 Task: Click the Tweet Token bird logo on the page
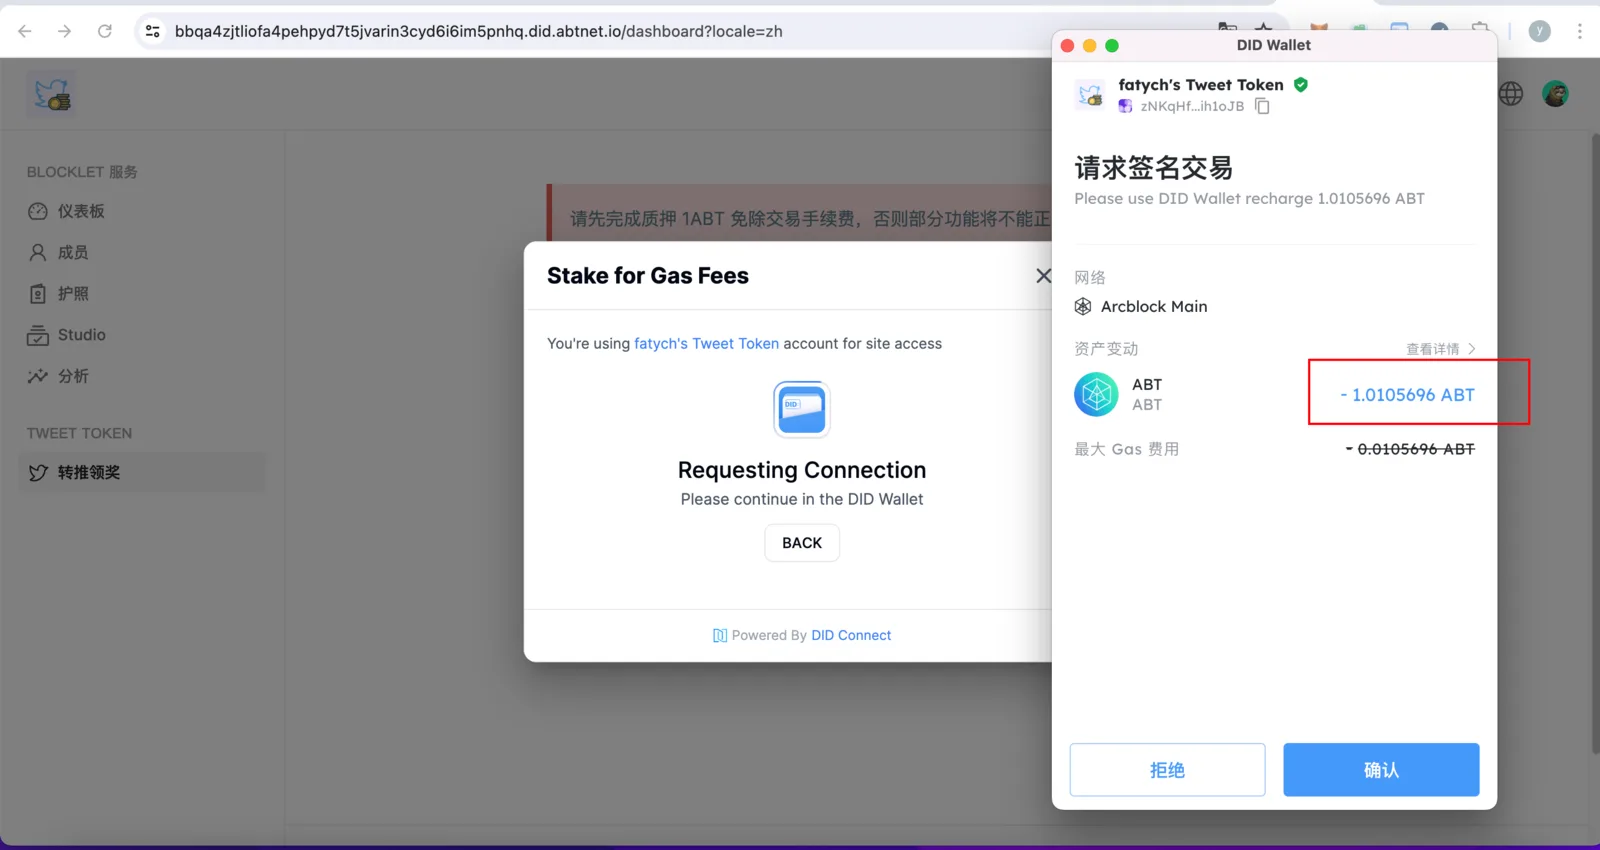point(51,94)
